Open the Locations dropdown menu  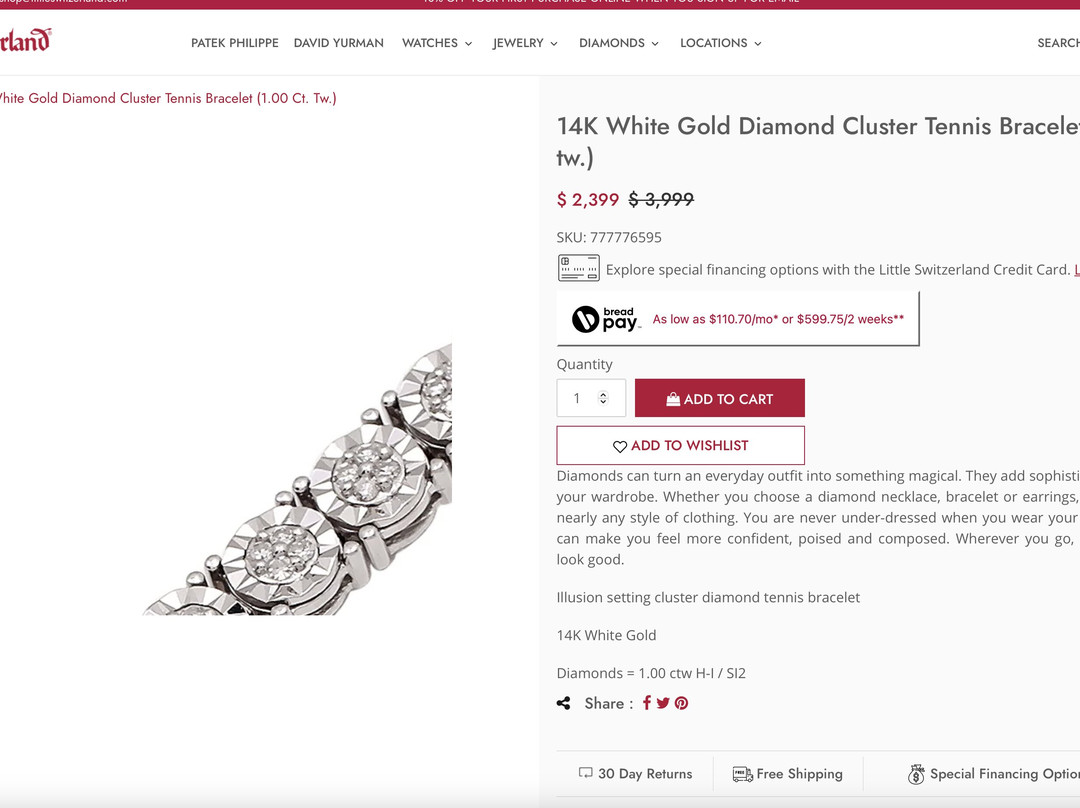click(721, 43)
